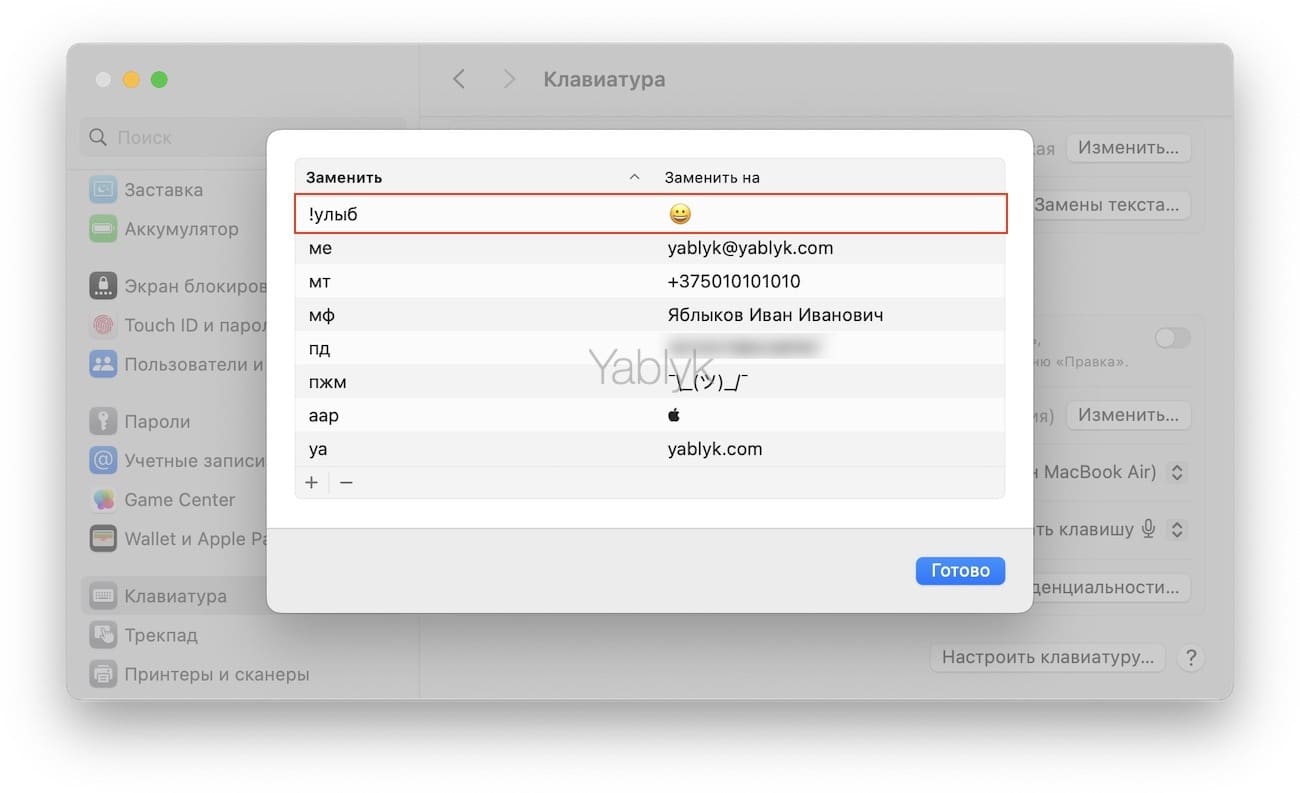Click the Touch ID fingerprint icon
Screen dimensions: 1300x793
(104, 325)
